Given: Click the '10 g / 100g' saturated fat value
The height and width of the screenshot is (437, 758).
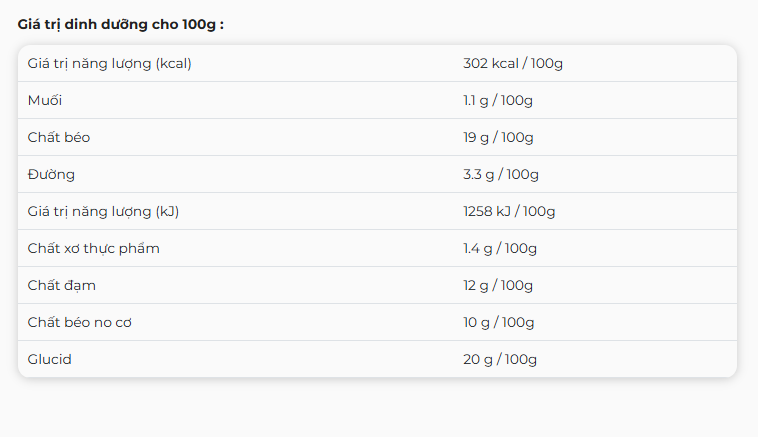Looking at the screenshot, I should click(499, 322).
